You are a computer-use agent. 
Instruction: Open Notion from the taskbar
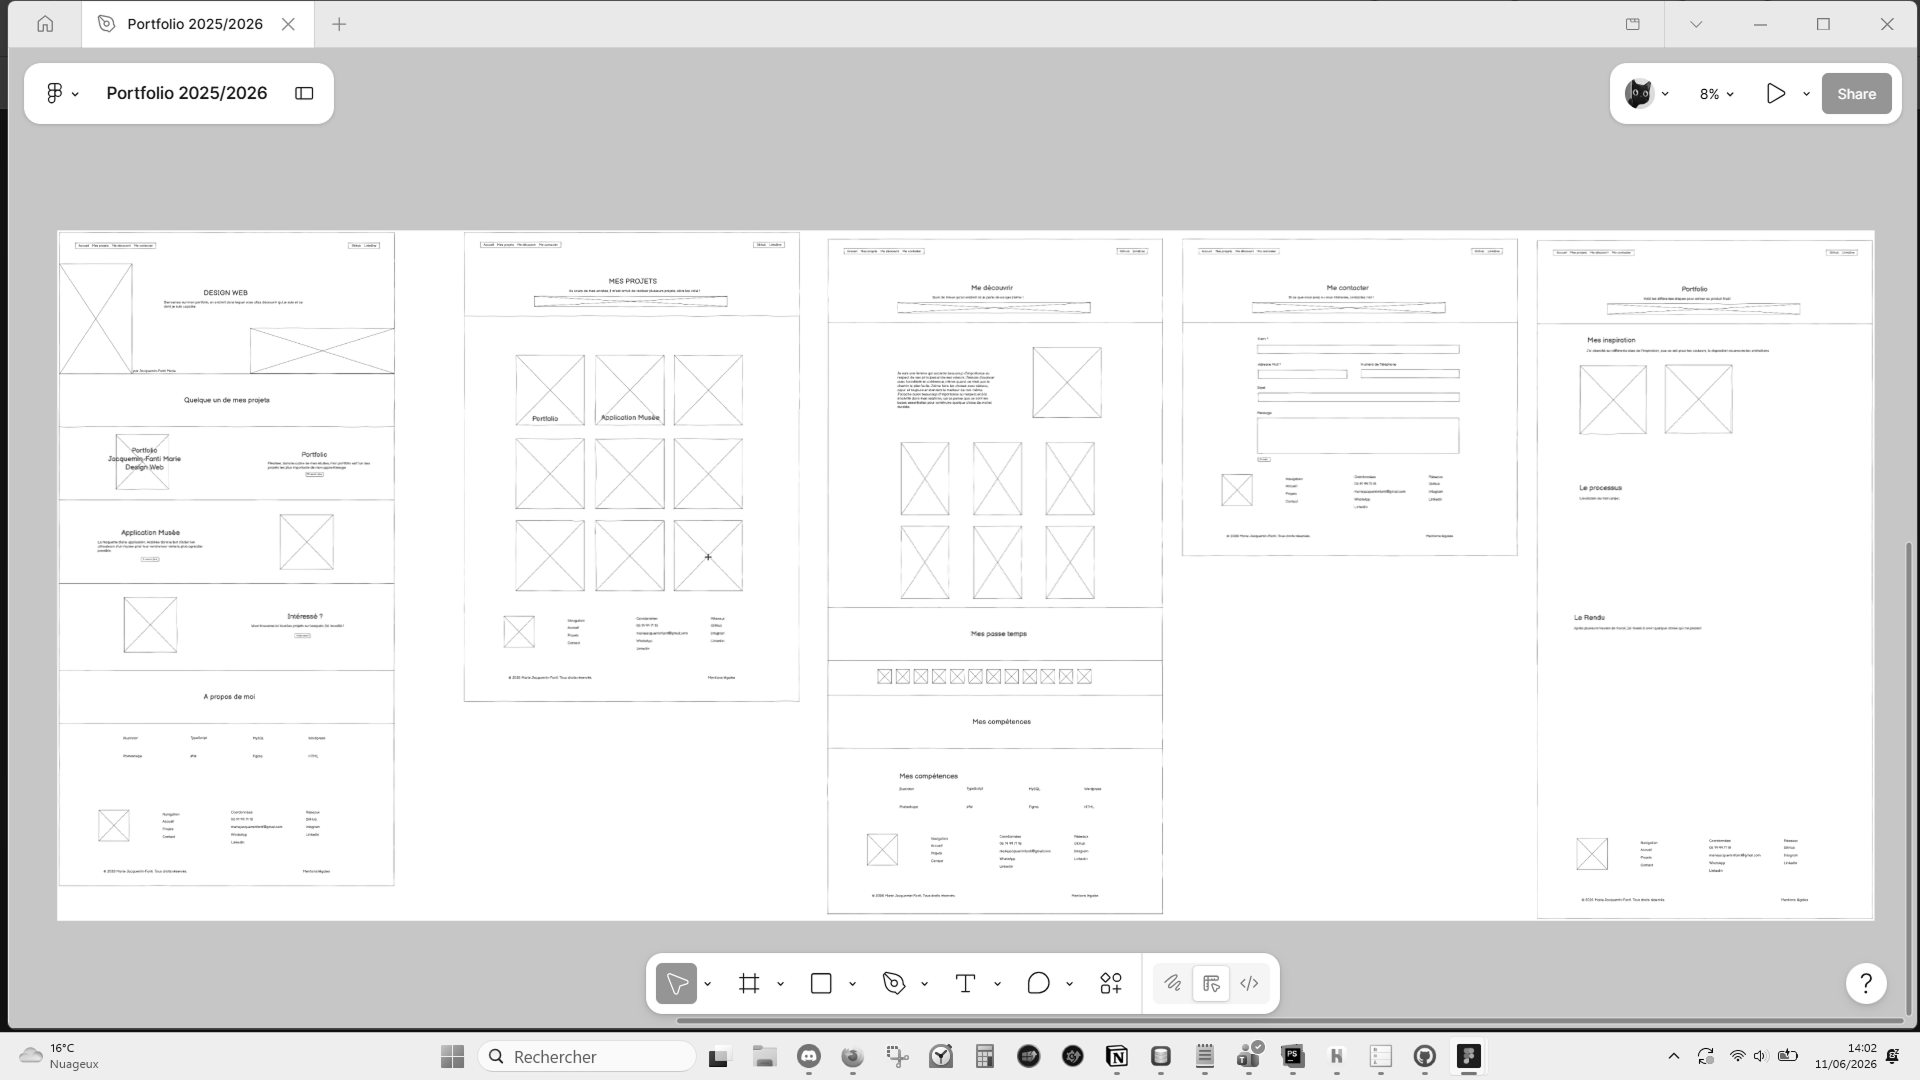coord(1117,1057)
